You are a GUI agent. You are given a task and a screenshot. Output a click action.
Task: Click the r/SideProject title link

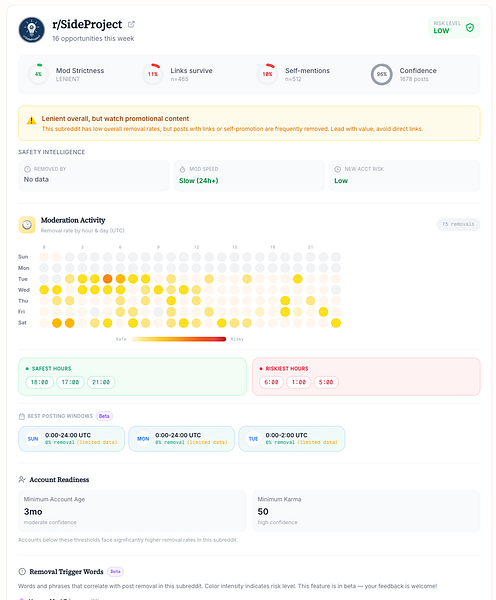(87, 24)
